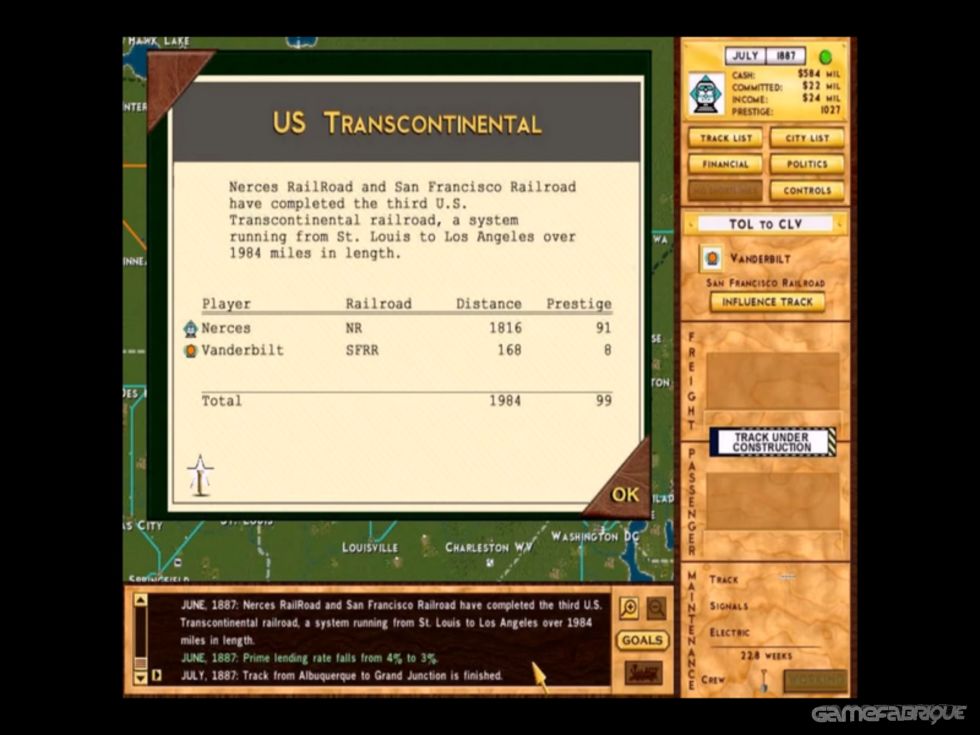Zoom in on the map
The height and width of the screenshot is (735, 980).
pyautogui.click(x=629, y=608)
